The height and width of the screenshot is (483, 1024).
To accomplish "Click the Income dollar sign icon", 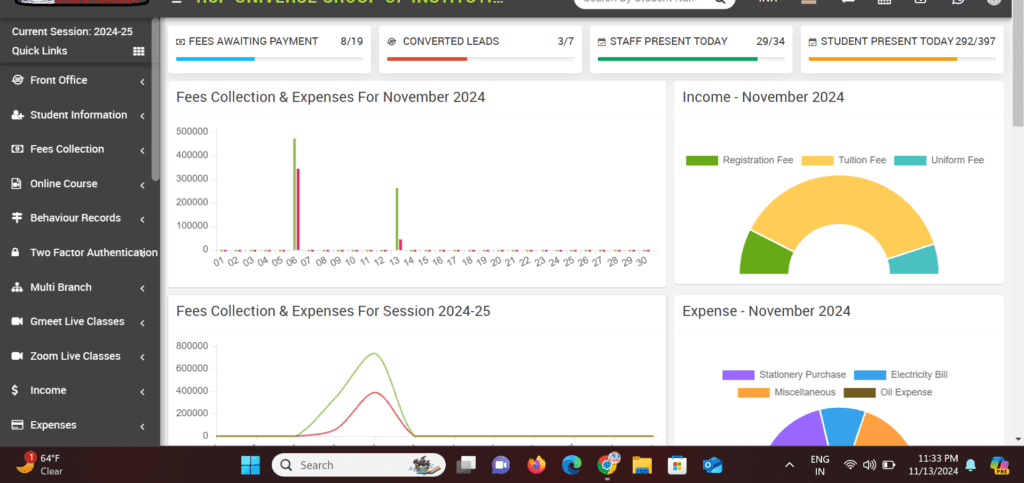I will (x=17, y=391).
